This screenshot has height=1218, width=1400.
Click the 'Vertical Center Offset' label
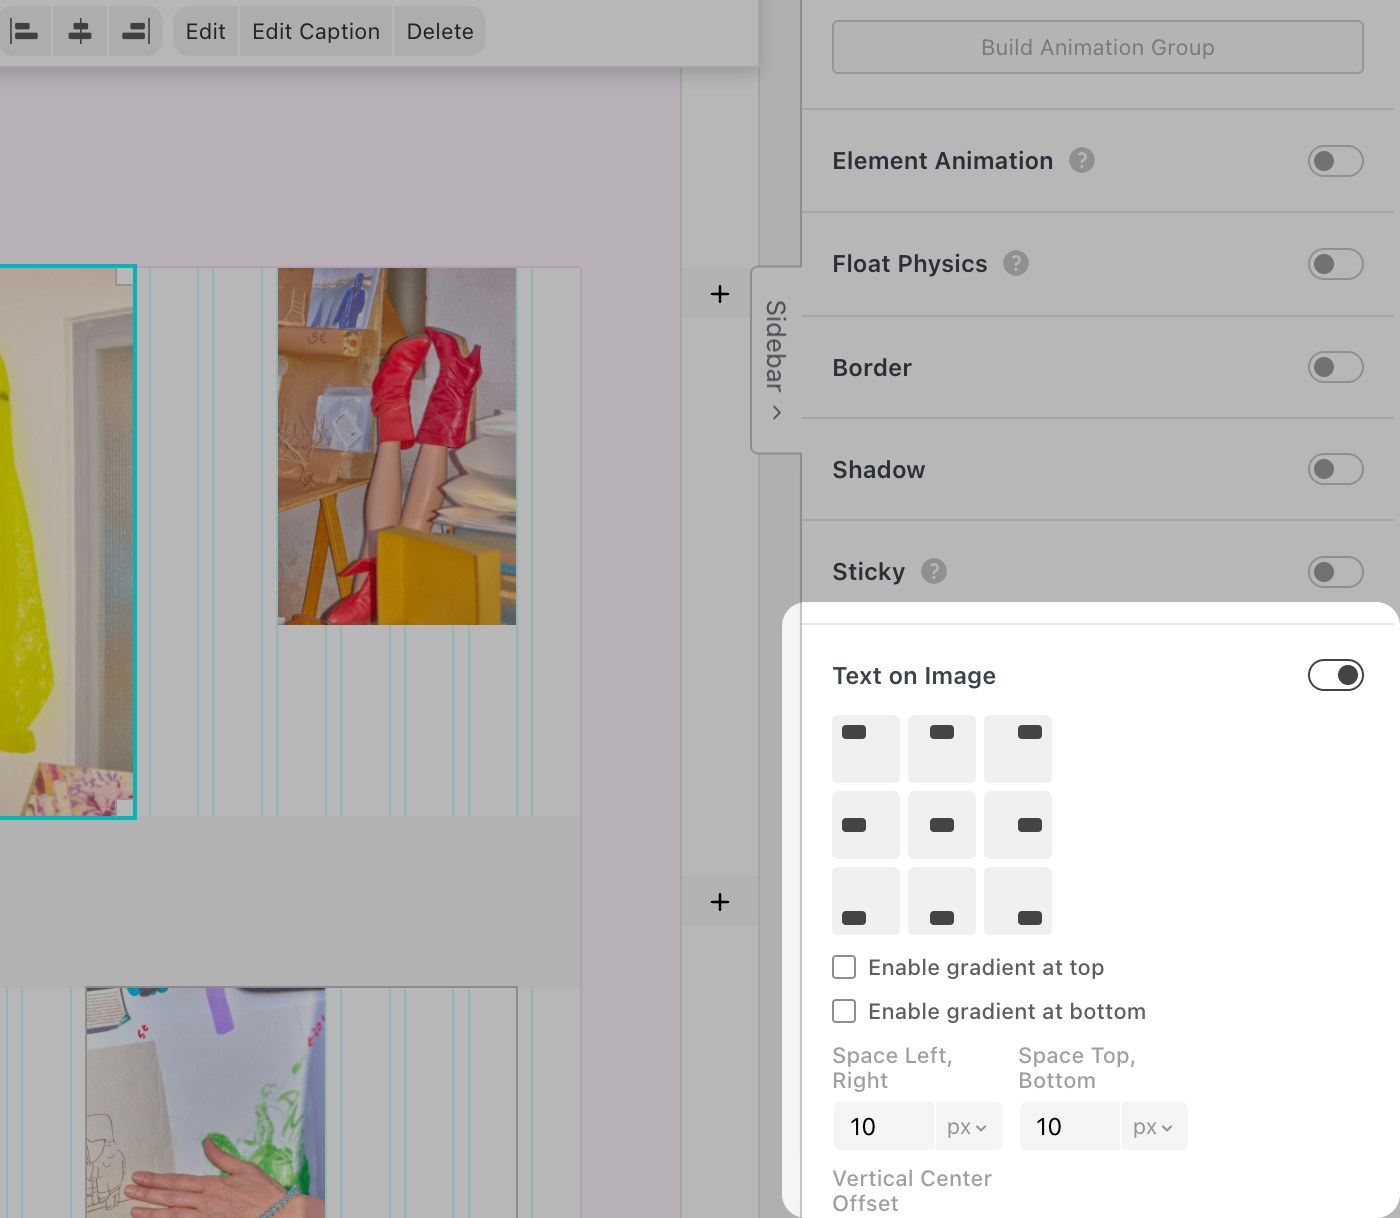click(x=912, y=1191)
